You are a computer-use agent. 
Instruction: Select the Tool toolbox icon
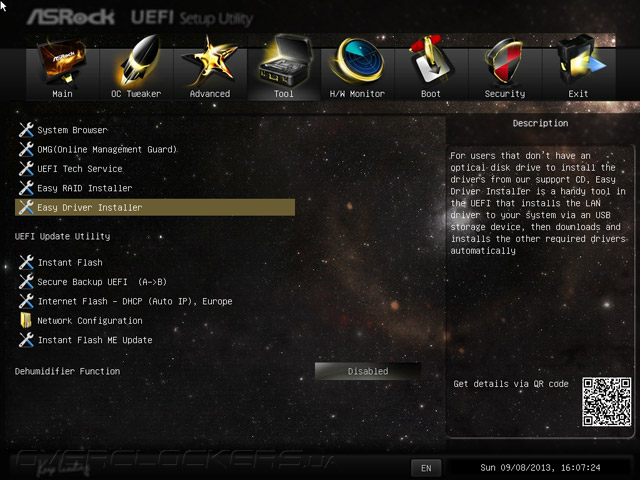coord(284,61)
